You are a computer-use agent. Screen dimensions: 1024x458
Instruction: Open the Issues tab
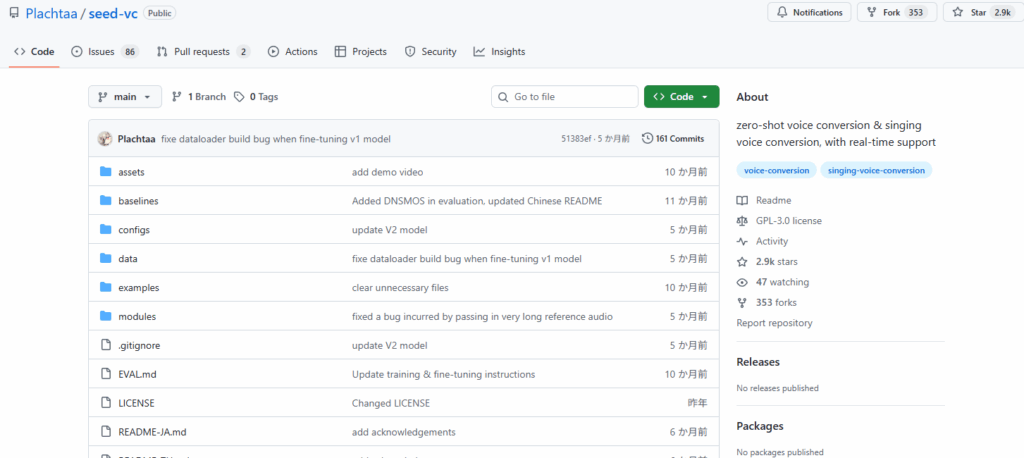tap(105, 52)
